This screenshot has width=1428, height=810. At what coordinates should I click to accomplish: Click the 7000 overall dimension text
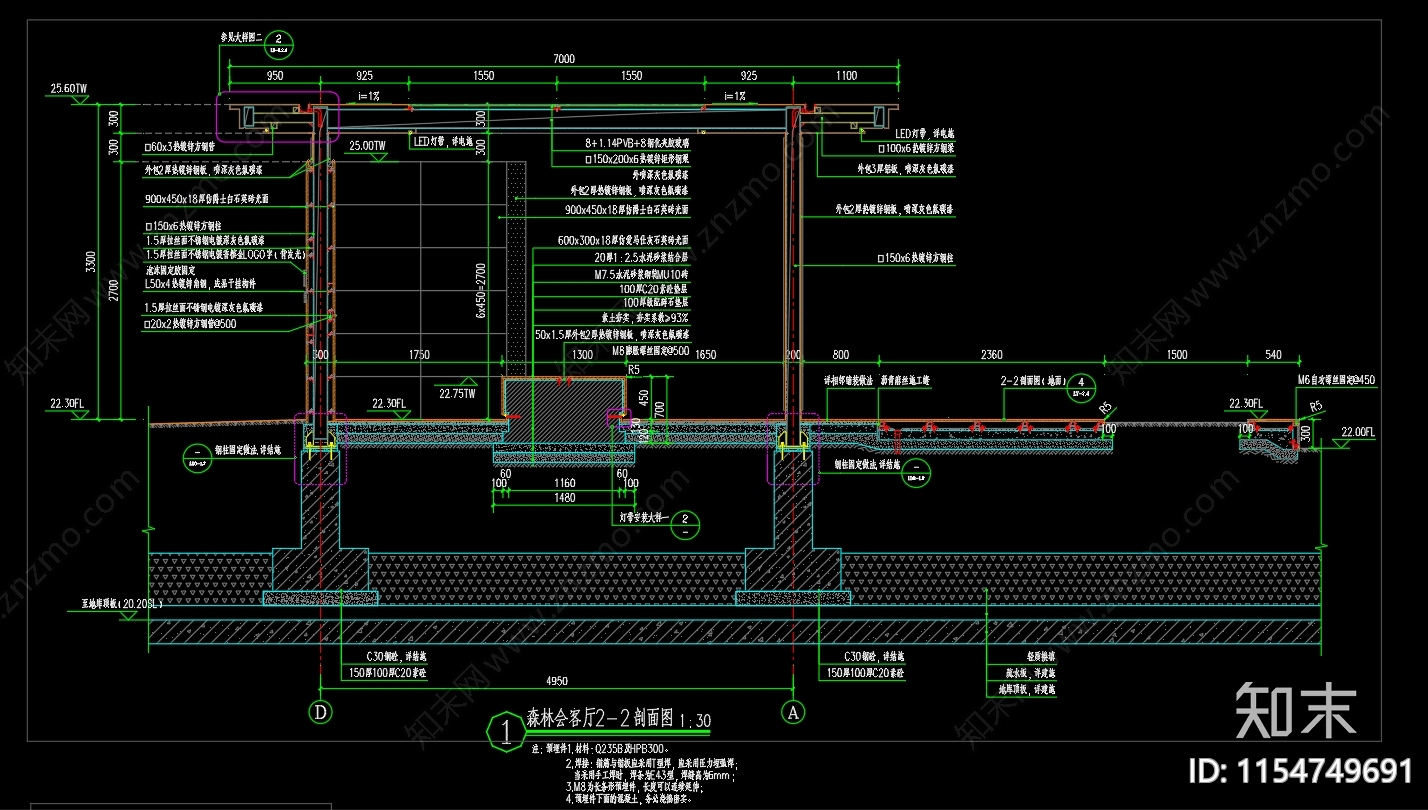click(x=564, y=59)
